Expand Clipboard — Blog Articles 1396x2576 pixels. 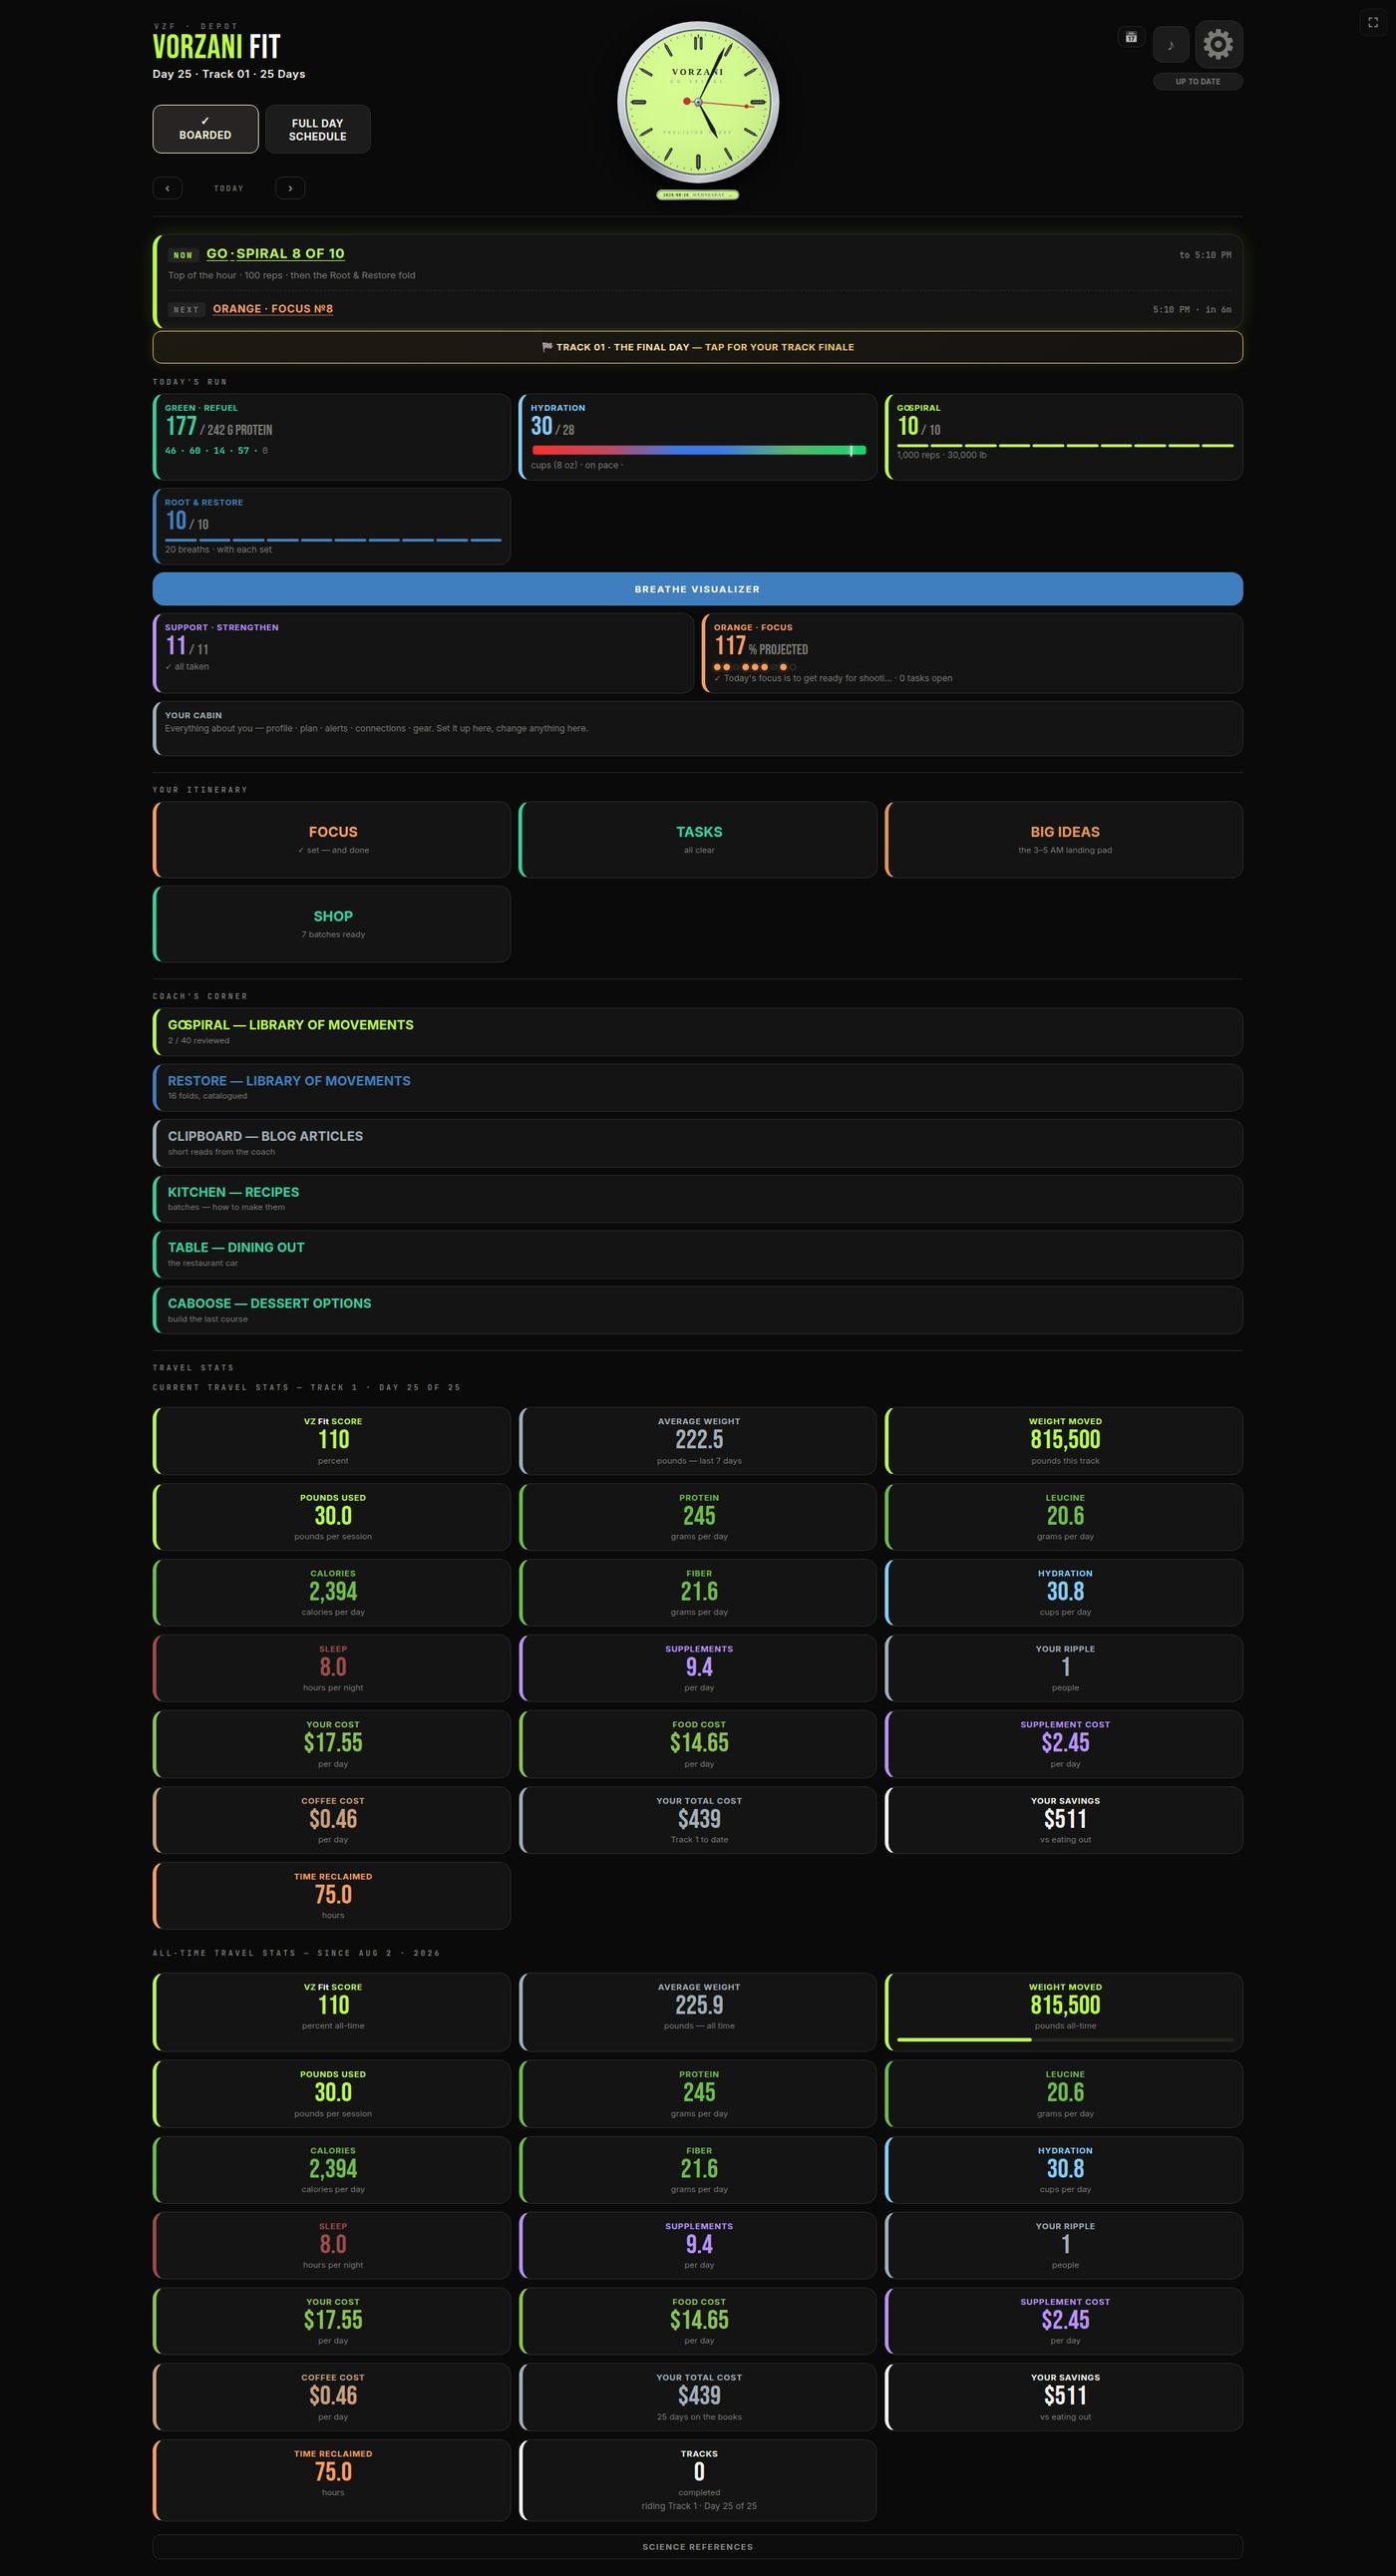(x=698, y=1143)
